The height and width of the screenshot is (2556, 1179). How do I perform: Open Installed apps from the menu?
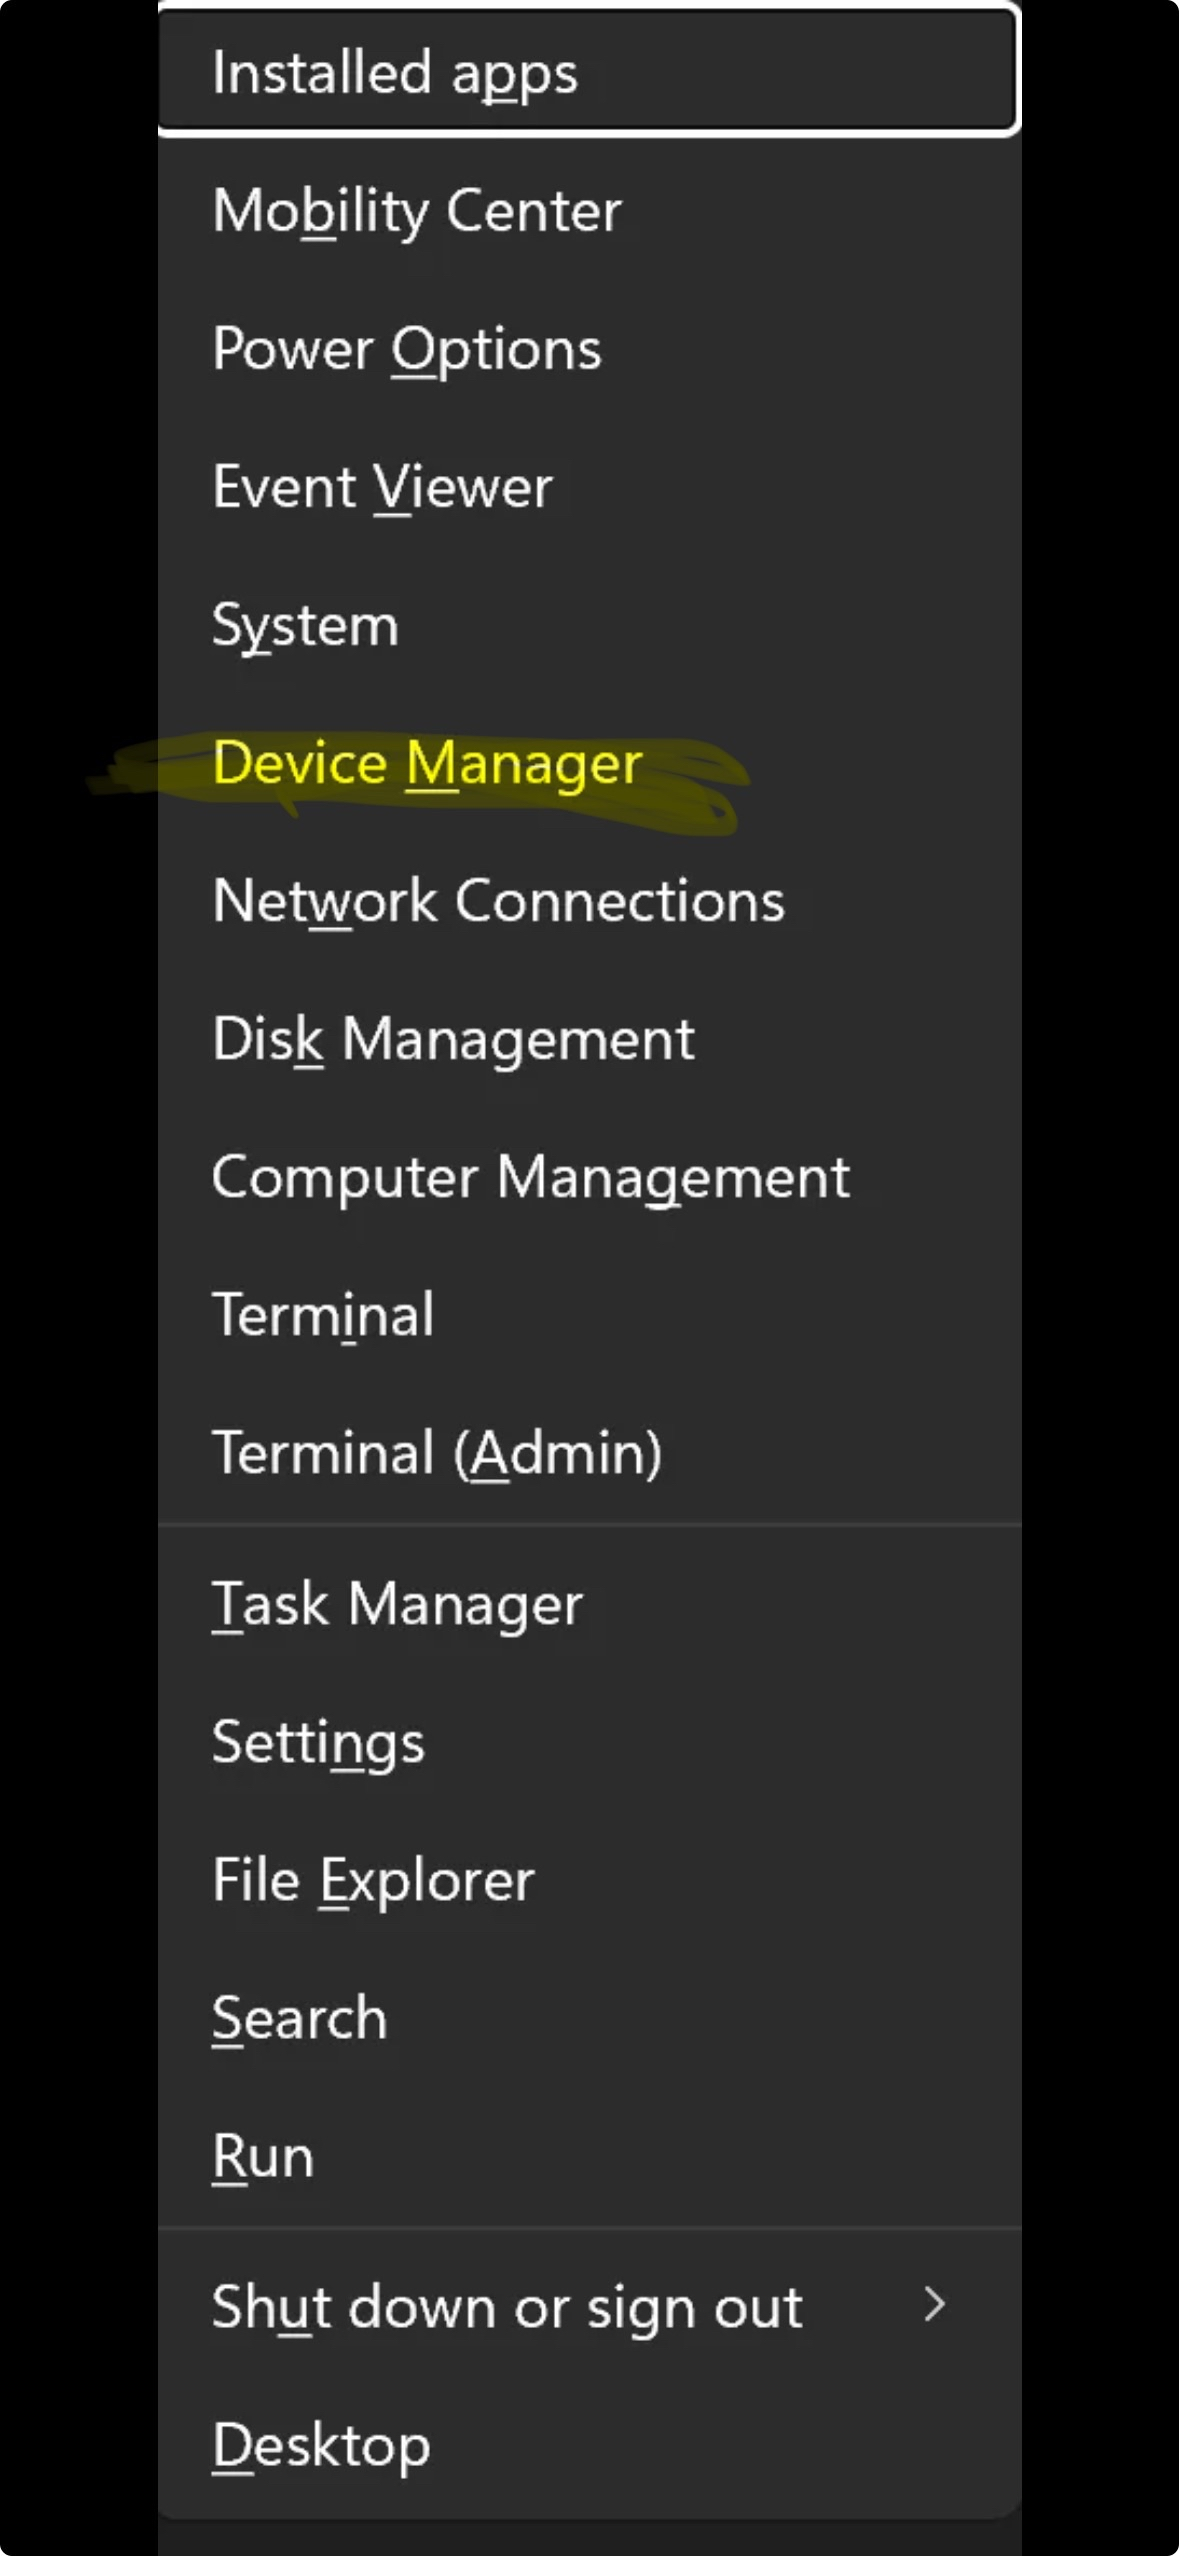click(x=395, y=73)
